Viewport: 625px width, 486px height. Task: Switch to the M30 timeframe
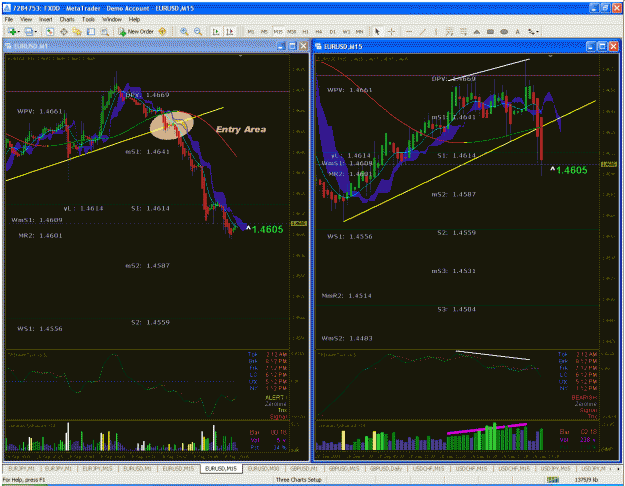pyautogui.click(x=291, y=31)
